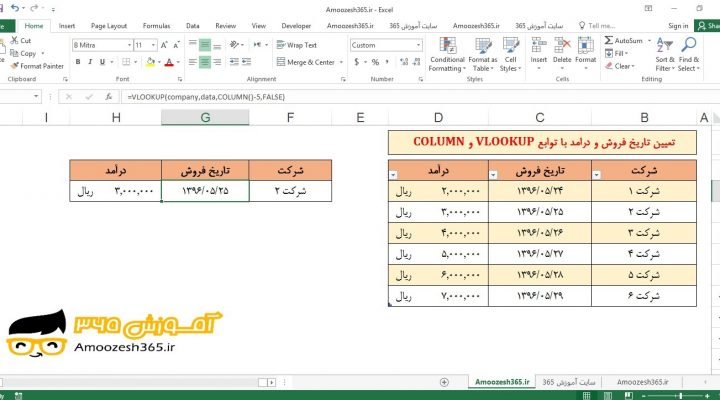This screenshot has width=720, height=400.
Task: Toggle Wrap Text
Action: (x=297, y=45)
